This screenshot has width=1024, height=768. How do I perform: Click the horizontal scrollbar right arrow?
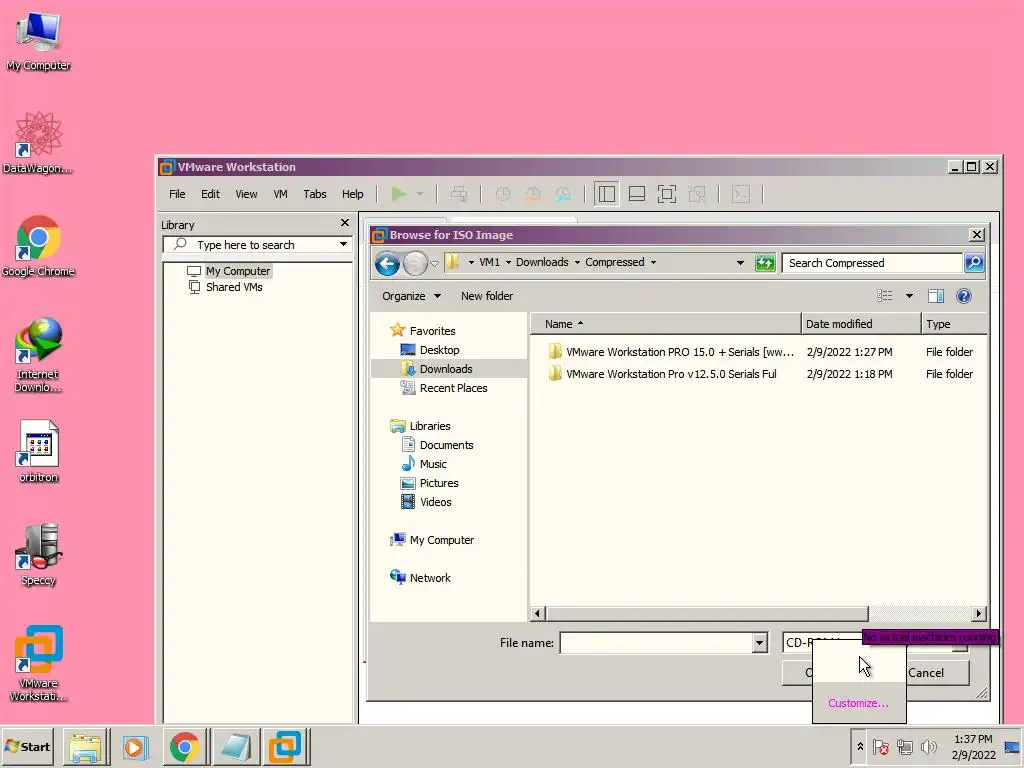click(x=978, y=613)
